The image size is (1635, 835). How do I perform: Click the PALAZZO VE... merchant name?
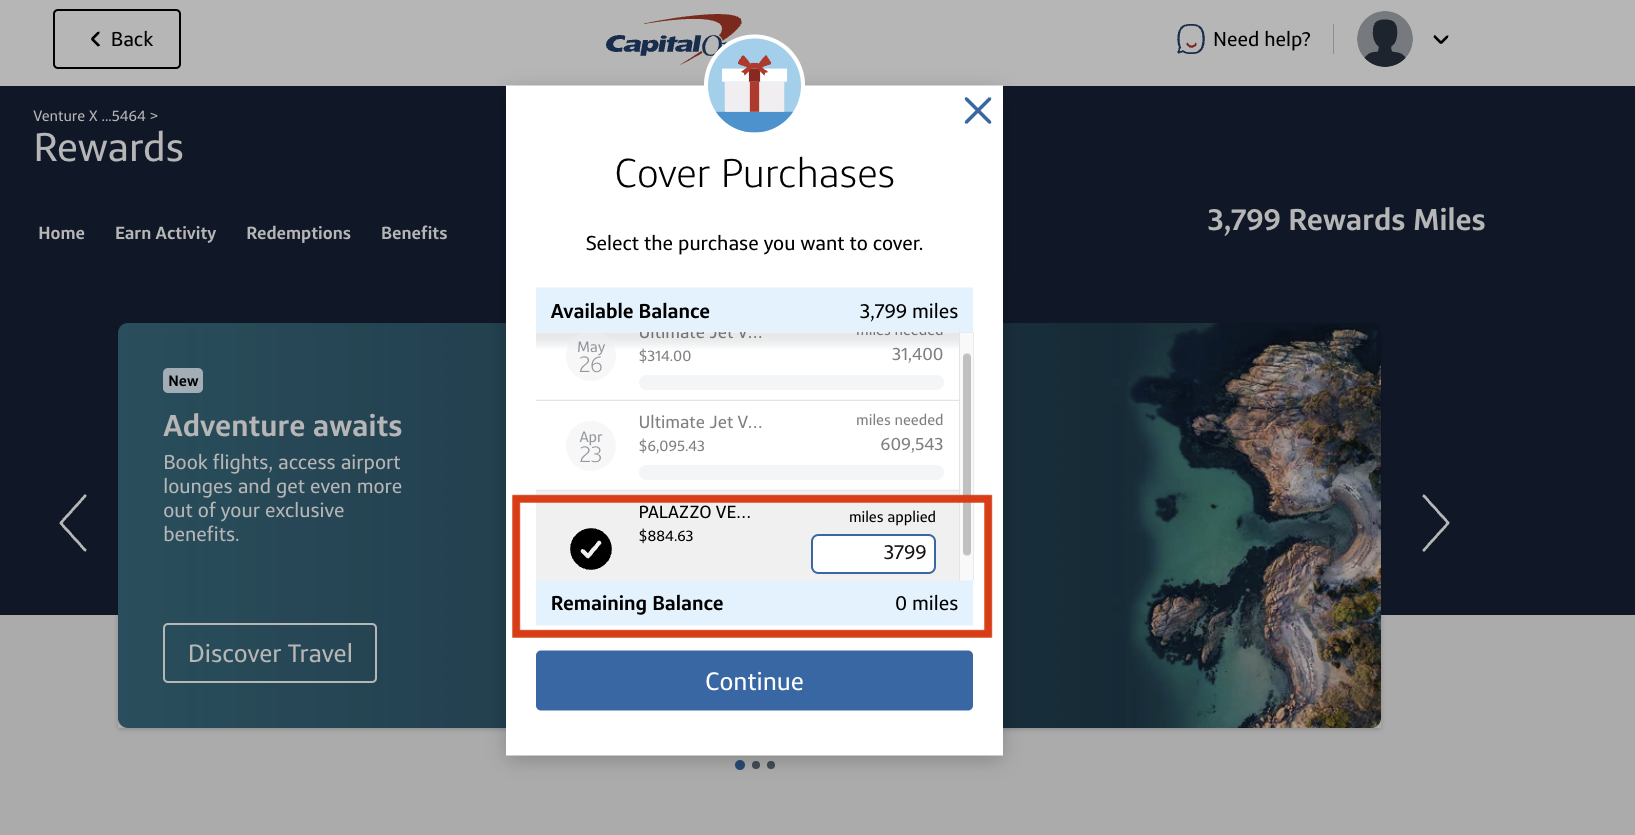pyautogui.click(x=695, y=512)
